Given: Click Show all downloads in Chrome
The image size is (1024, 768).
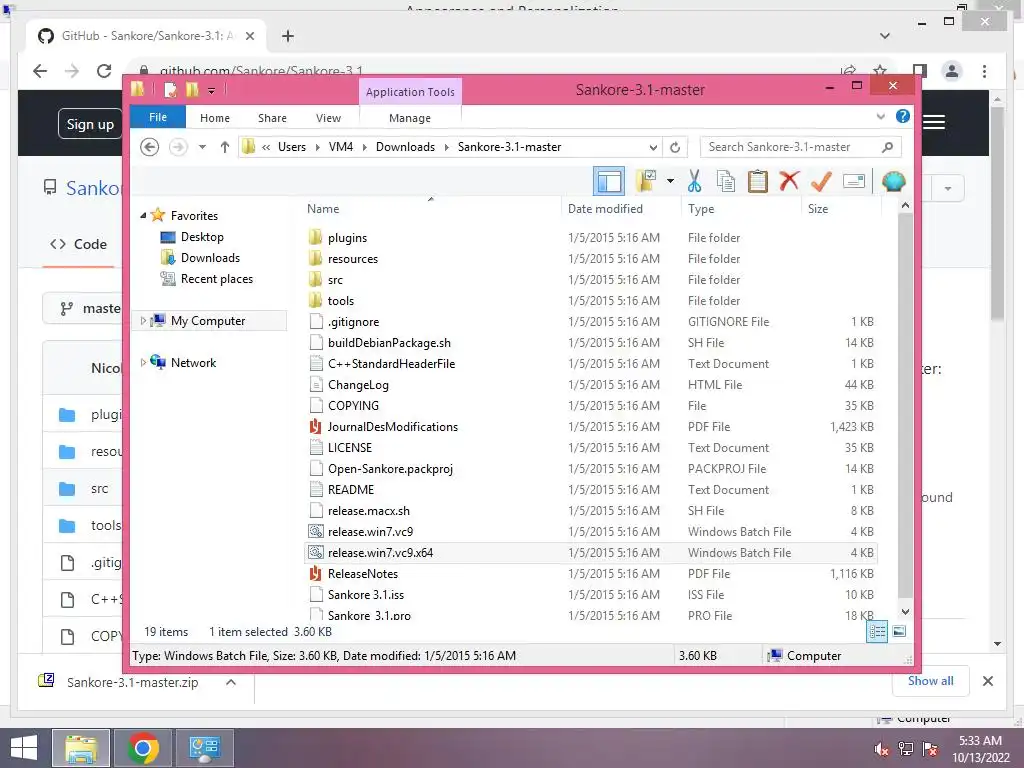Looking at the screenshot, I should point(930,680).
